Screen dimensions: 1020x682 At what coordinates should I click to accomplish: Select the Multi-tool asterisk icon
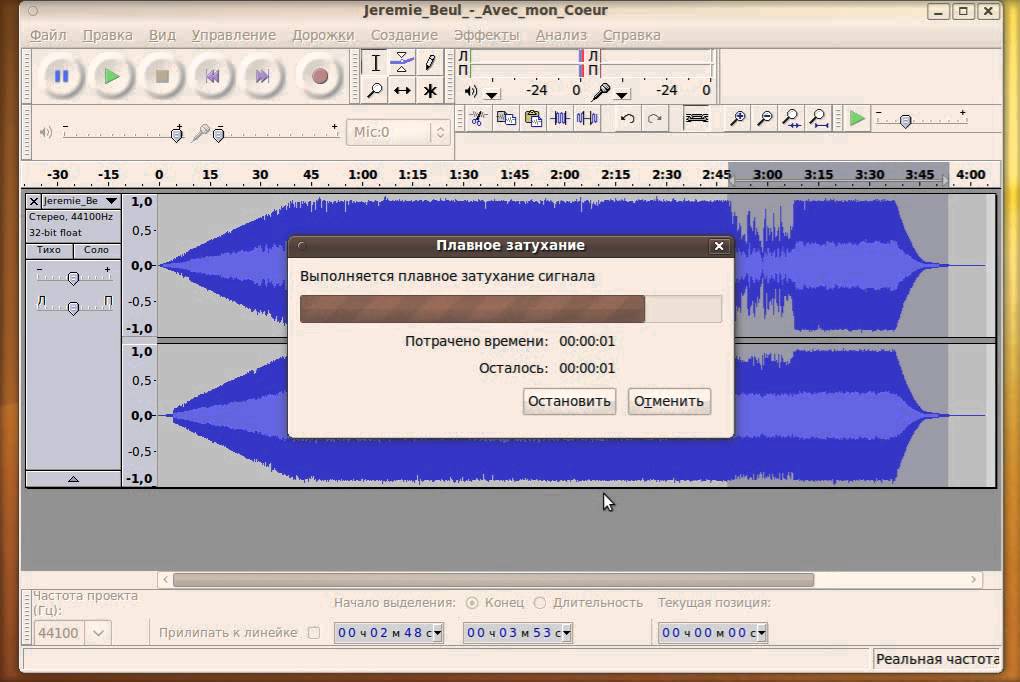(430, 90)
